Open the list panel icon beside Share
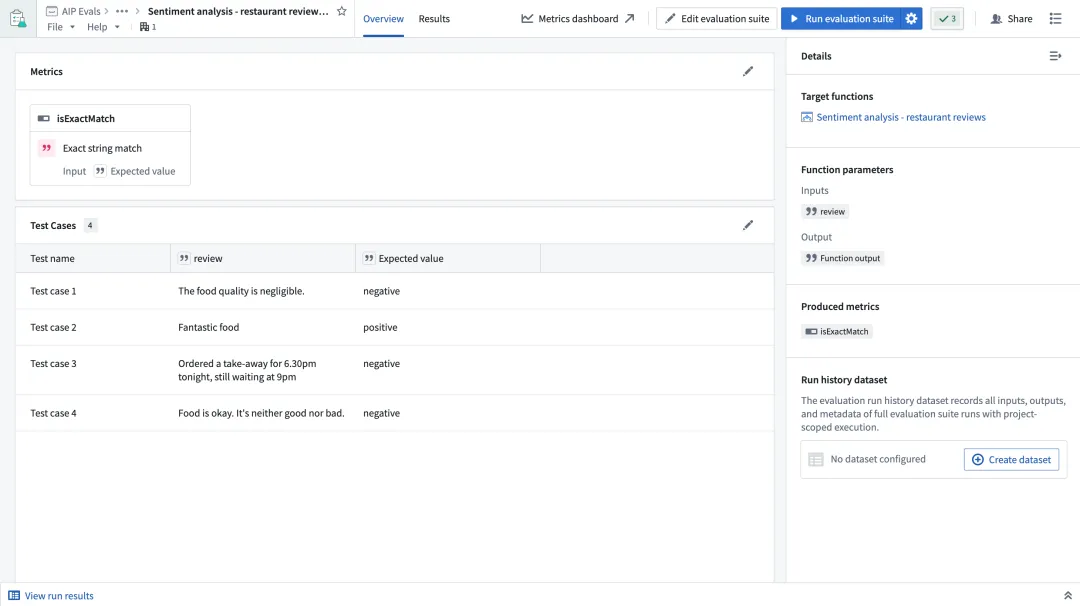Screen dimensions: 1080x606 [x=1056, y=19]
